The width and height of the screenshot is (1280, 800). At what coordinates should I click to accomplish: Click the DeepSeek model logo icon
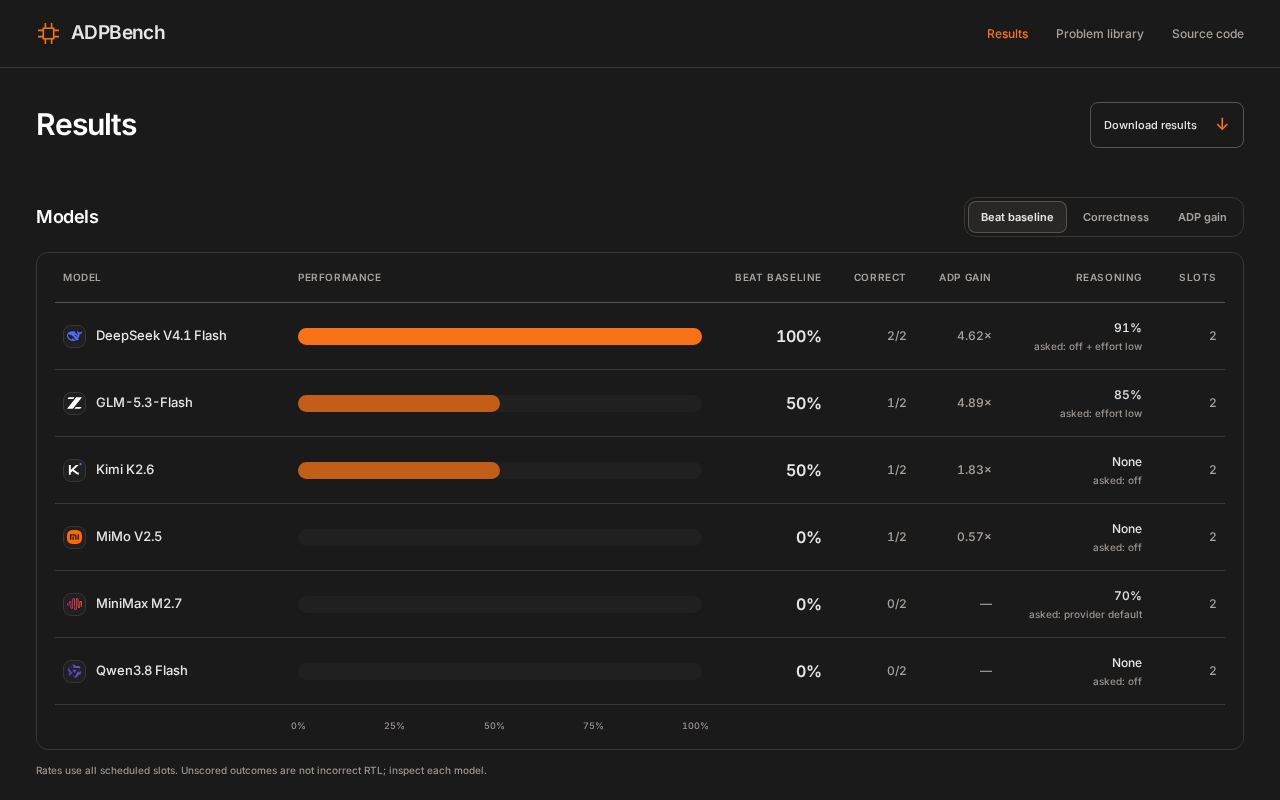point(74,336)
